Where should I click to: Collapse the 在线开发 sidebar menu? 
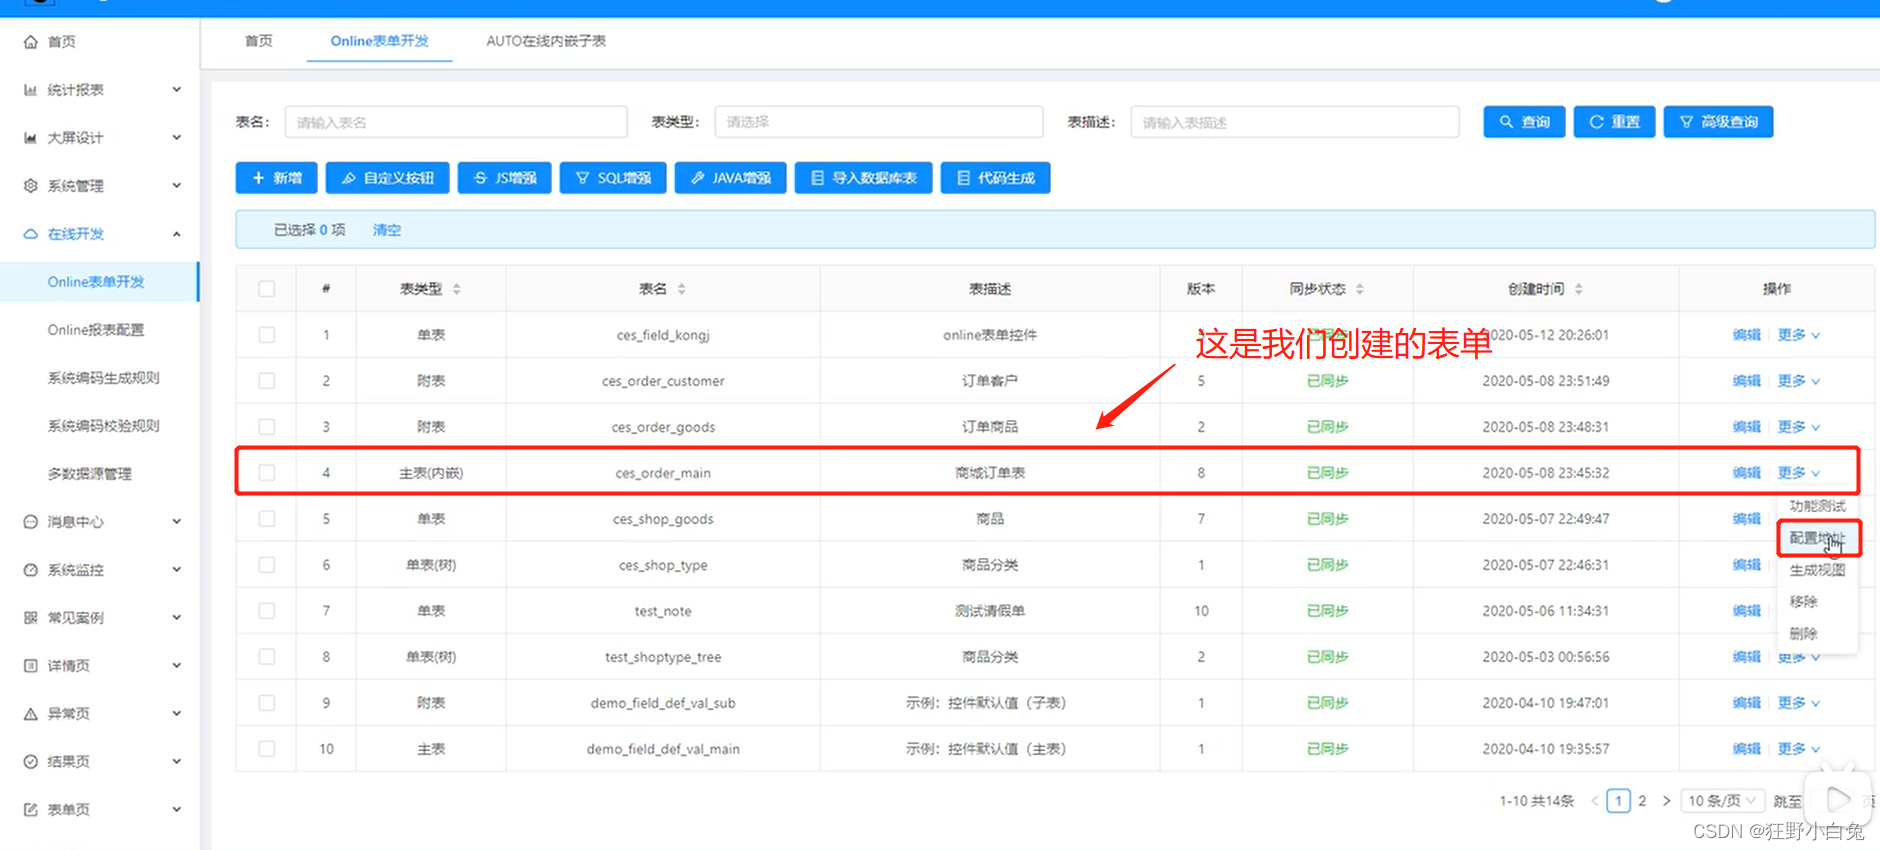click(177, 234)
